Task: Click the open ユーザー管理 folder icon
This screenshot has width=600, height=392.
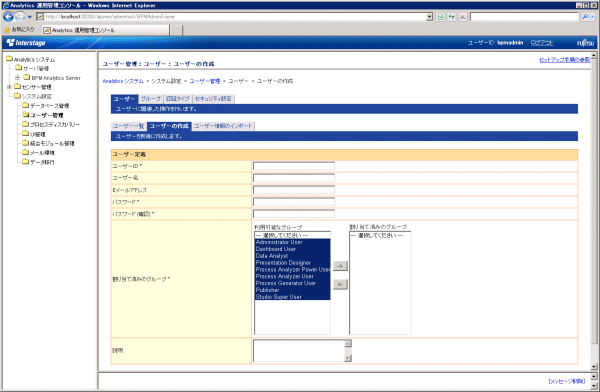Action: tap(26, 115)
